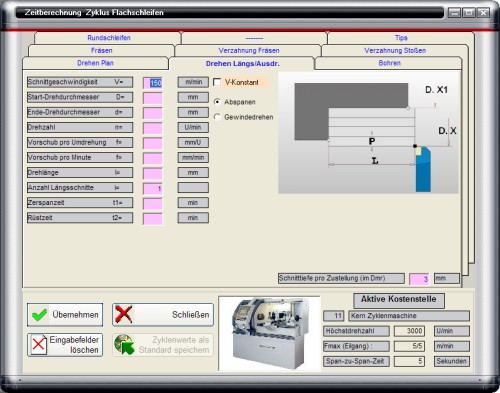This screenshot has height=393, width=500.
Task: Click the Kostenstelle number field 11
Action: click(334, 316)
